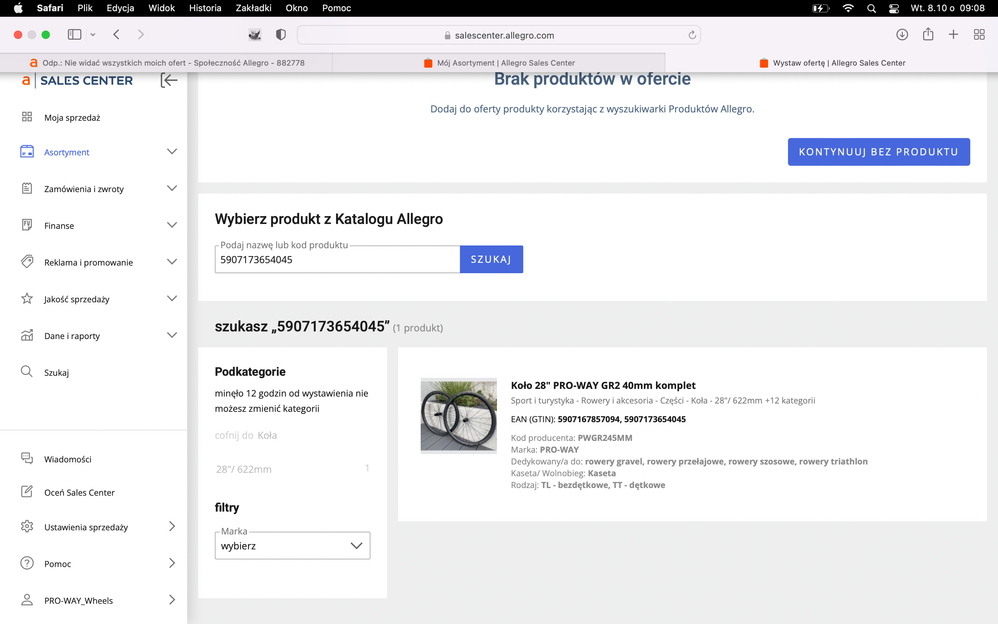The image size is (998, 624).
Task: Open Koło 28" PRO-WAY GR2 product title
Action: 603,385
